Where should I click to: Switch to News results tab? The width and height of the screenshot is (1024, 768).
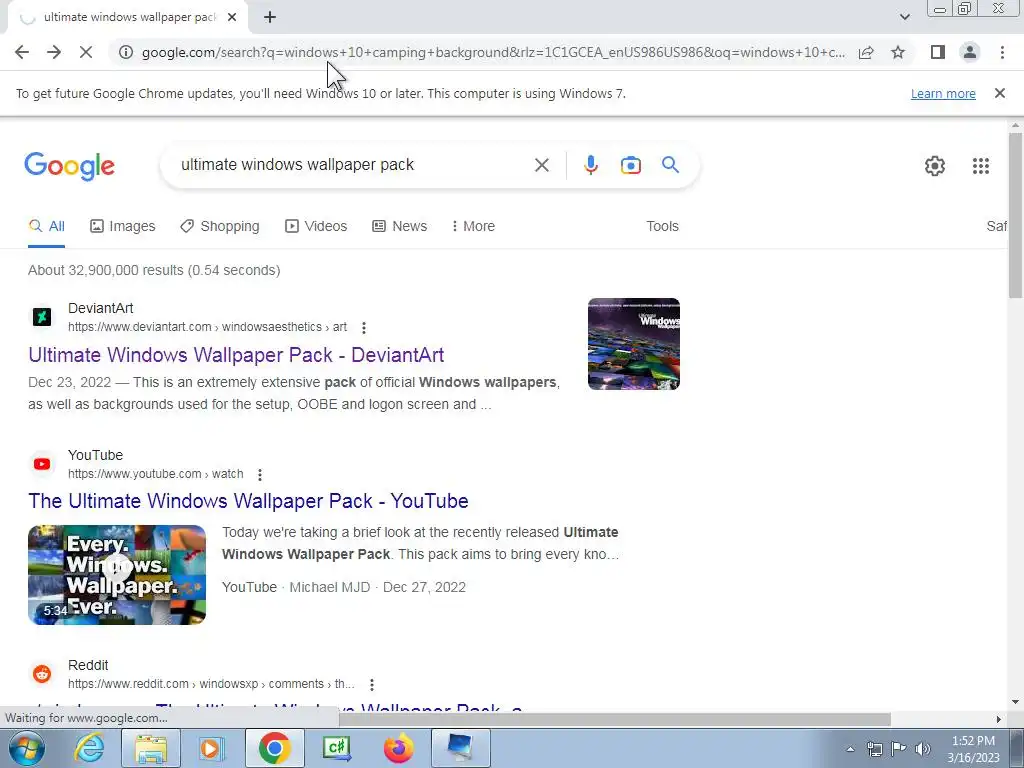[x=400, y=226]
